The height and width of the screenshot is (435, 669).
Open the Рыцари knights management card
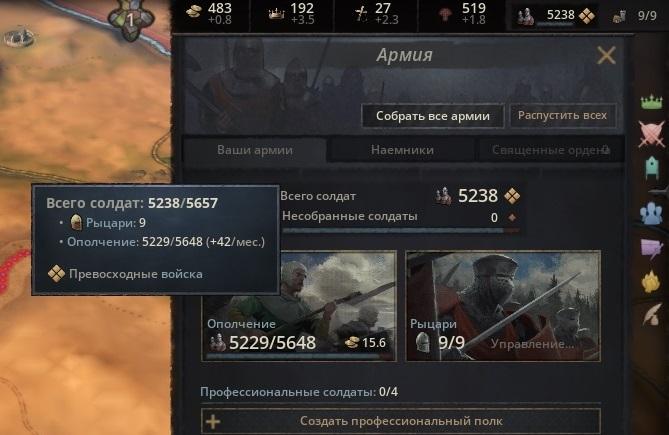click(503, 306)
